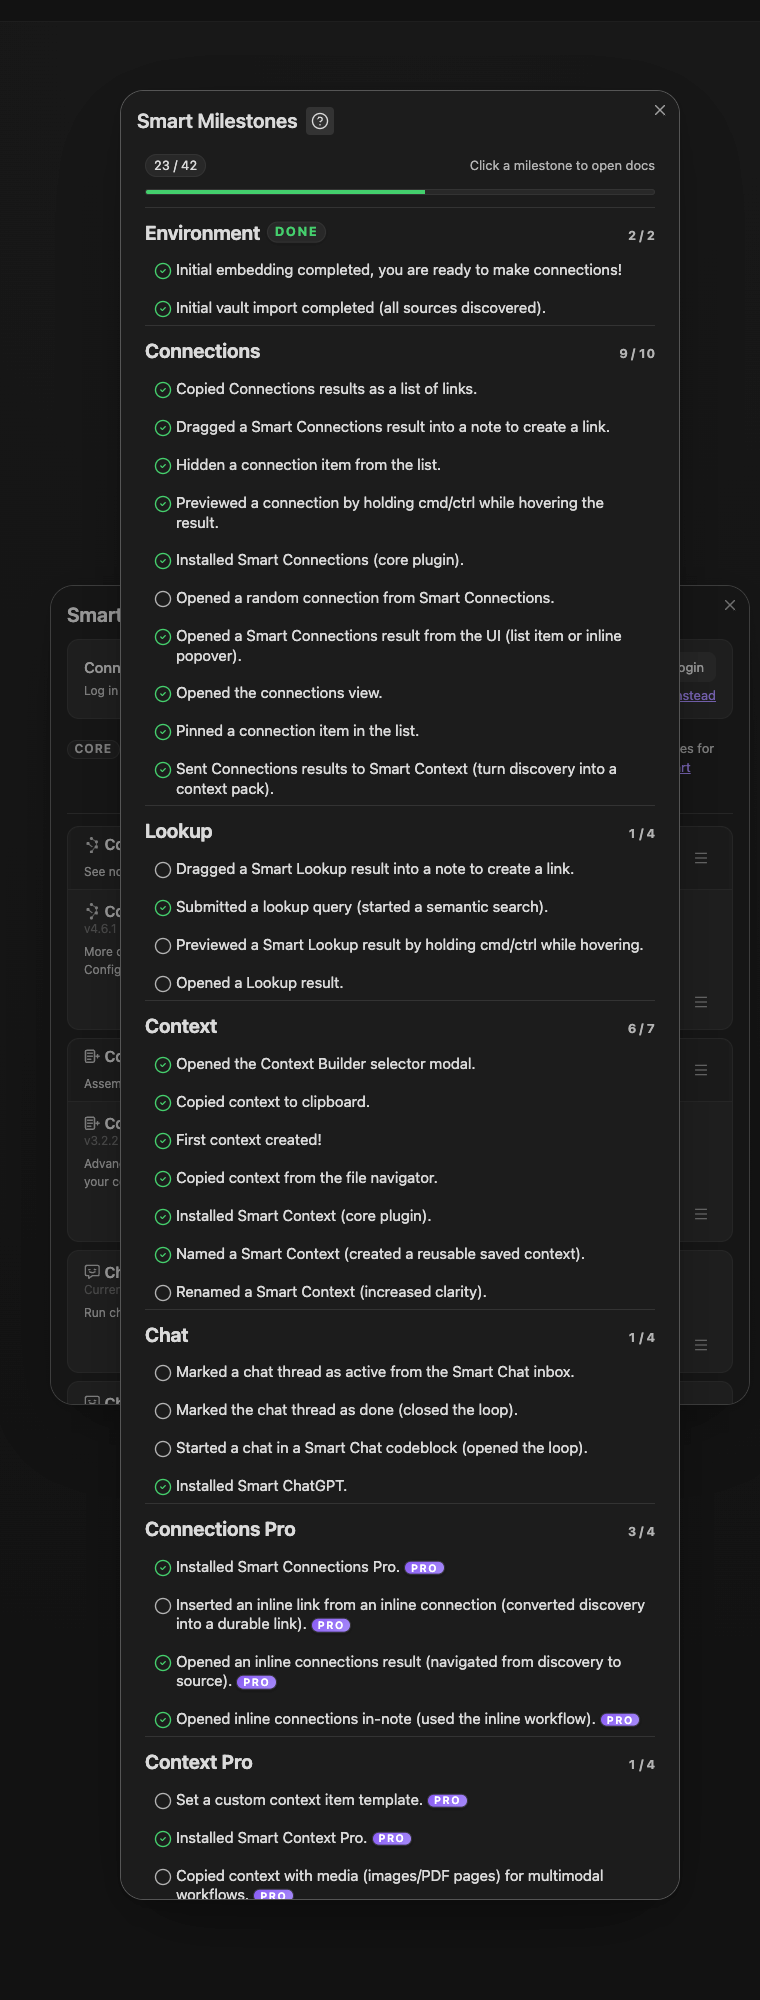Click PRO badge next to custom context item template
The width and height of the screenshot is (760, 2000).
pyautogui.click(x=448, y=1801)
